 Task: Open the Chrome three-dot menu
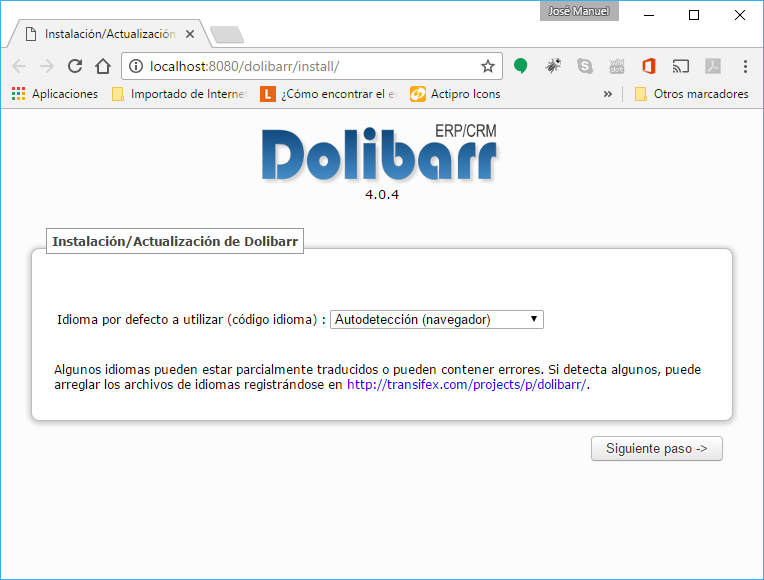click(x=745, y=66)
